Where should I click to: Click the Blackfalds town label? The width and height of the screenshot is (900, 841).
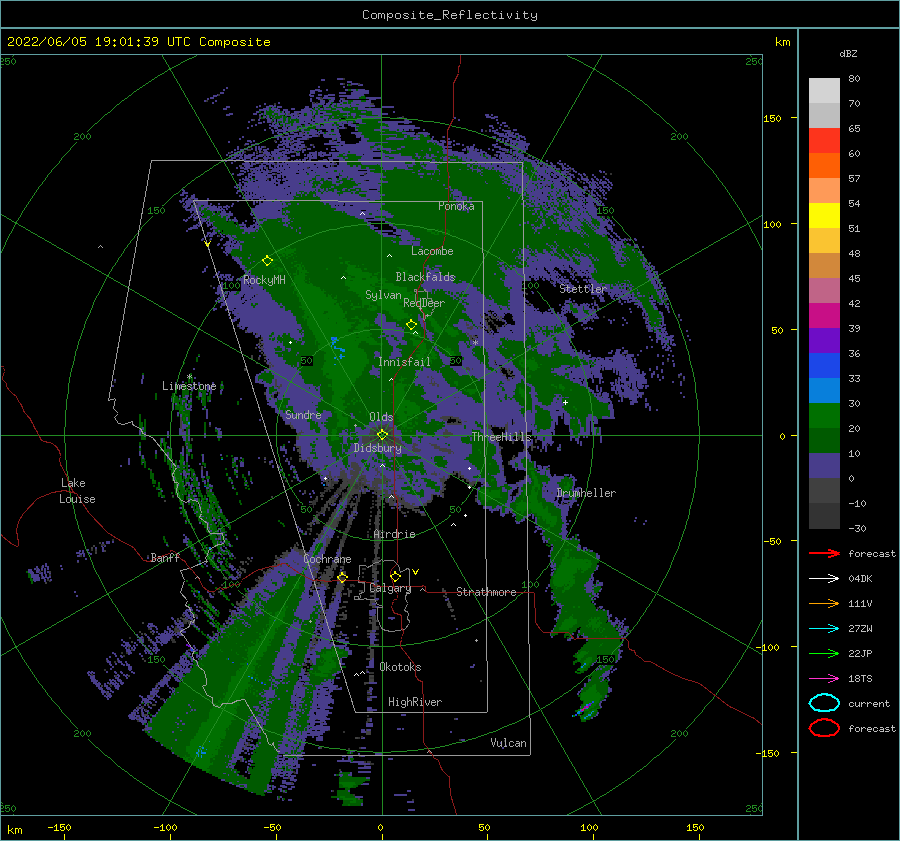[425, 277]
